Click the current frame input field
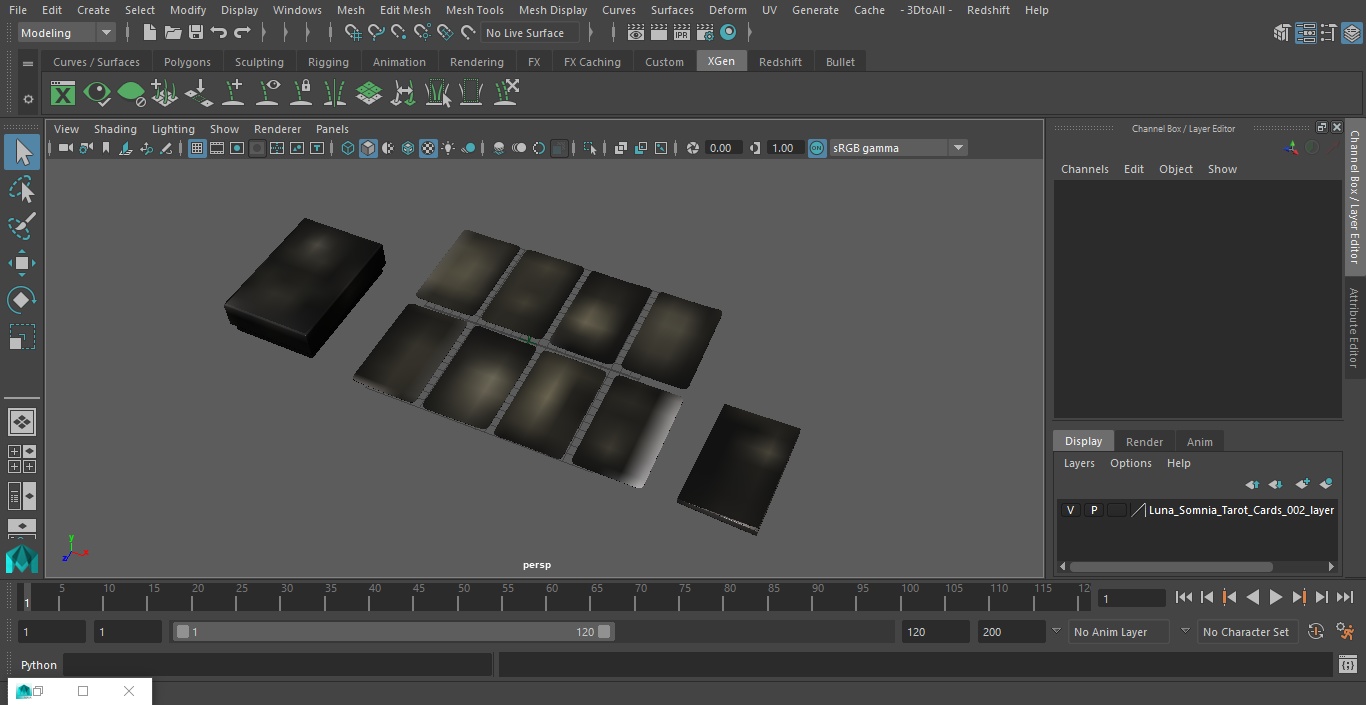 (1132, 598)
